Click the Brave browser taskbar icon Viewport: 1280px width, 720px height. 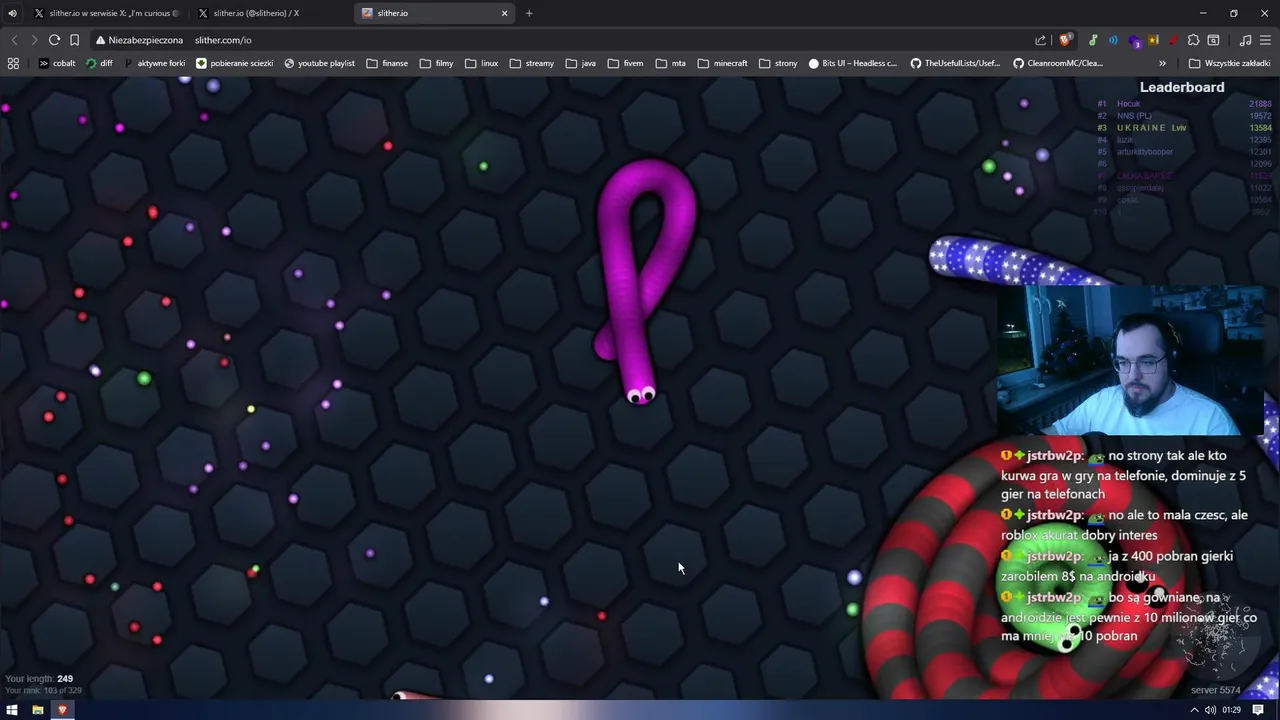(62, 710)
